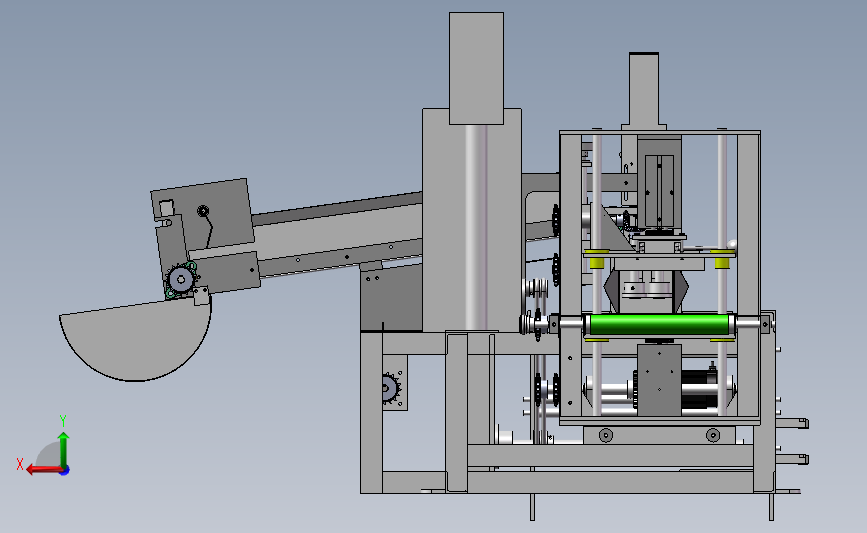This screenshot has width=867, height=533.
Task: Select the white ball knob handle
Action: pyautogui.click(x=732, y=244)
